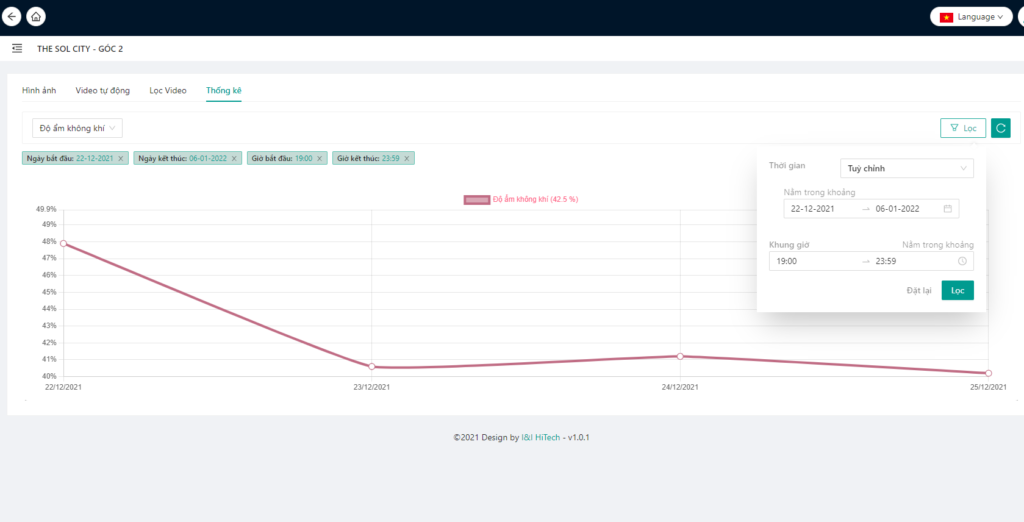Apply filter with solid Lọc button
The width and height of the screenshot is (1024, 522).
(x=957, y=291)
